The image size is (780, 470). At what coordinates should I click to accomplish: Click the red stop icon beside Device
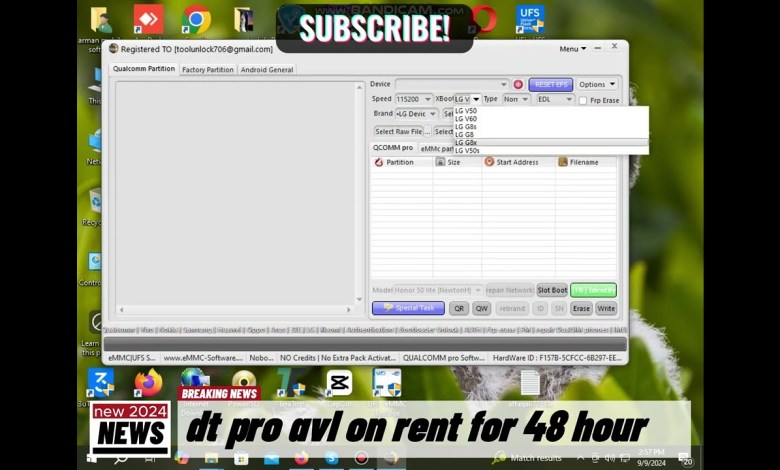pos(518,85)
